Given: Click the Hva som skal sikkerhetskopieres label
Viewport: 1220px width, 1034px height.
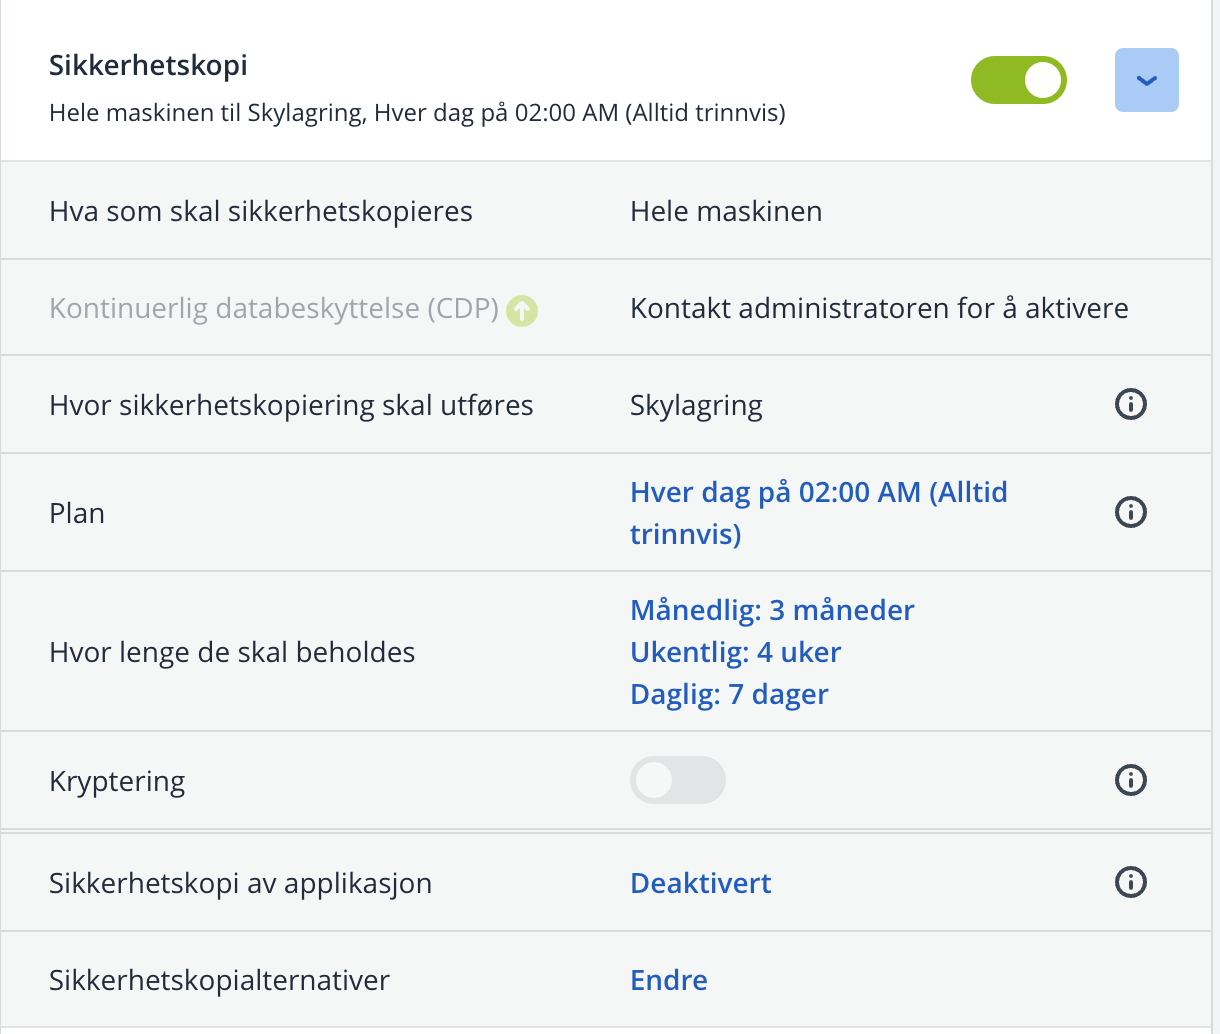Looking at the screenshot, I should (261, 211).
